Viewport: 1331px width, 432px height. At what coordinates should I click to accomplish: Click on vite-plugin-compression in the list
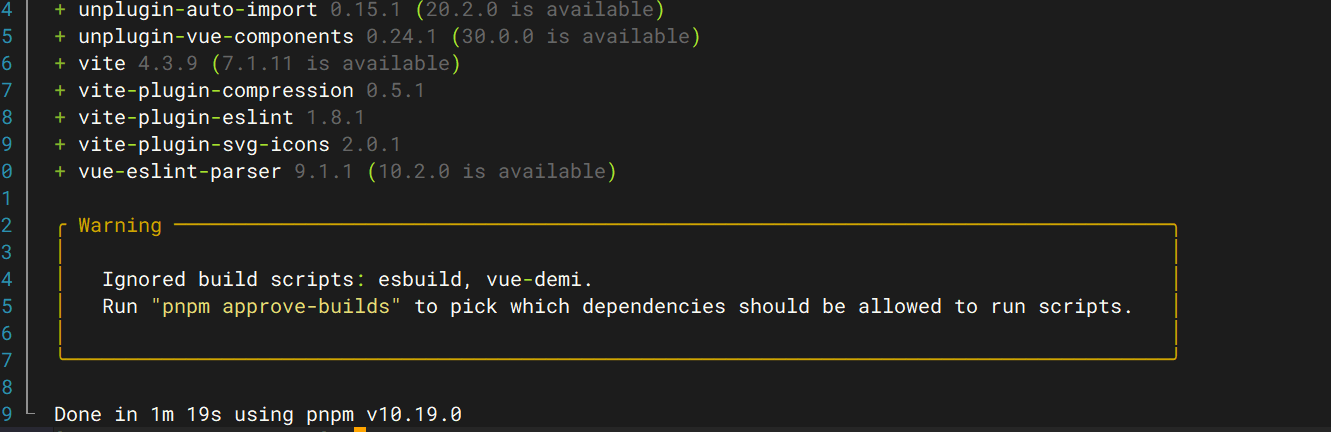point(216,91)
